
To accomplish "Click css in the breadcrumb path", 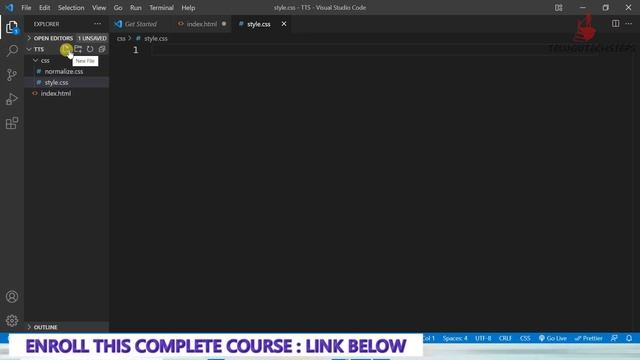I will click(x=121, y=38).
